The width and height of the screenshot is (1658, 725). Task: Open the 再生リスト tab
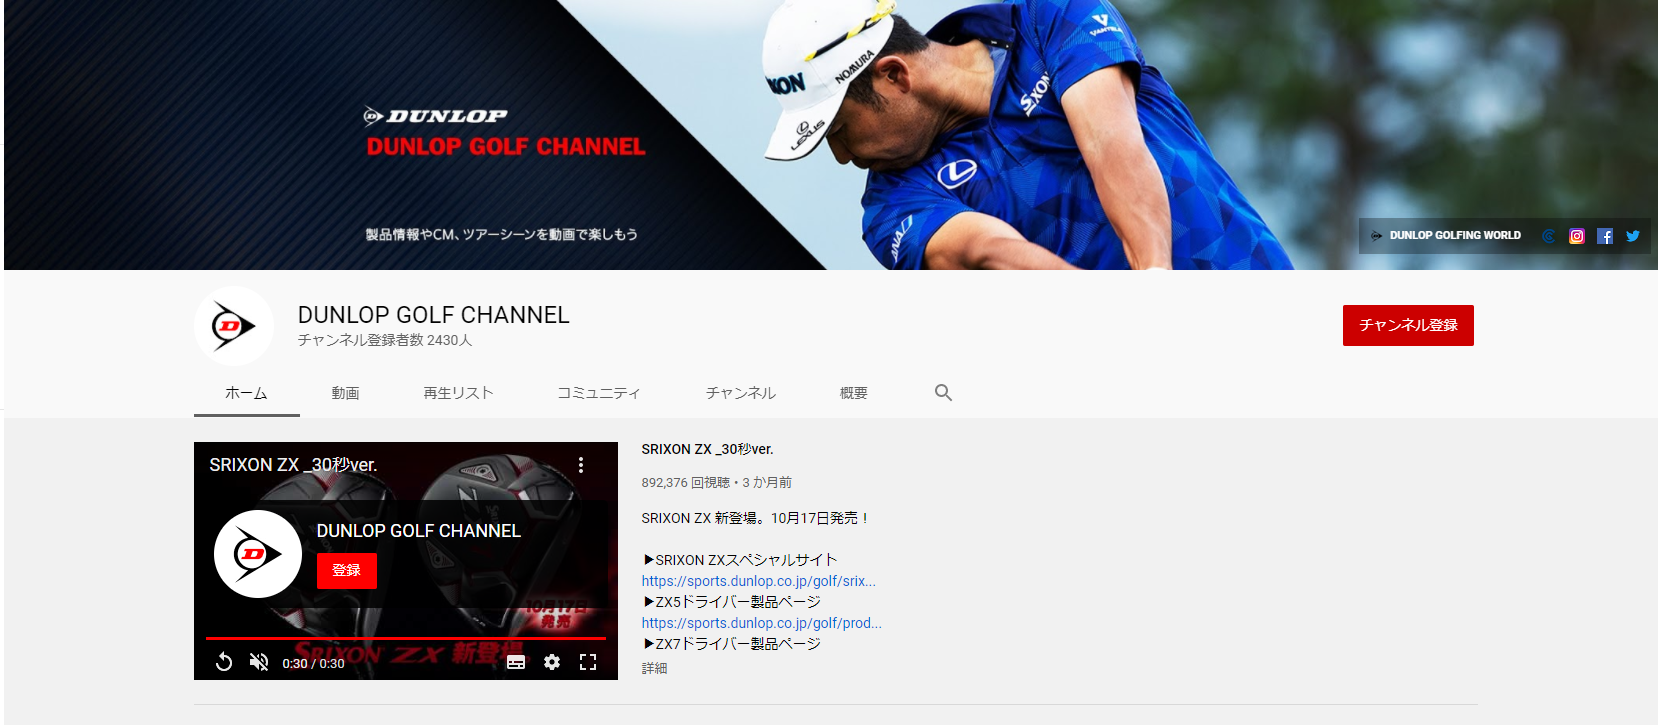point(458,393)
